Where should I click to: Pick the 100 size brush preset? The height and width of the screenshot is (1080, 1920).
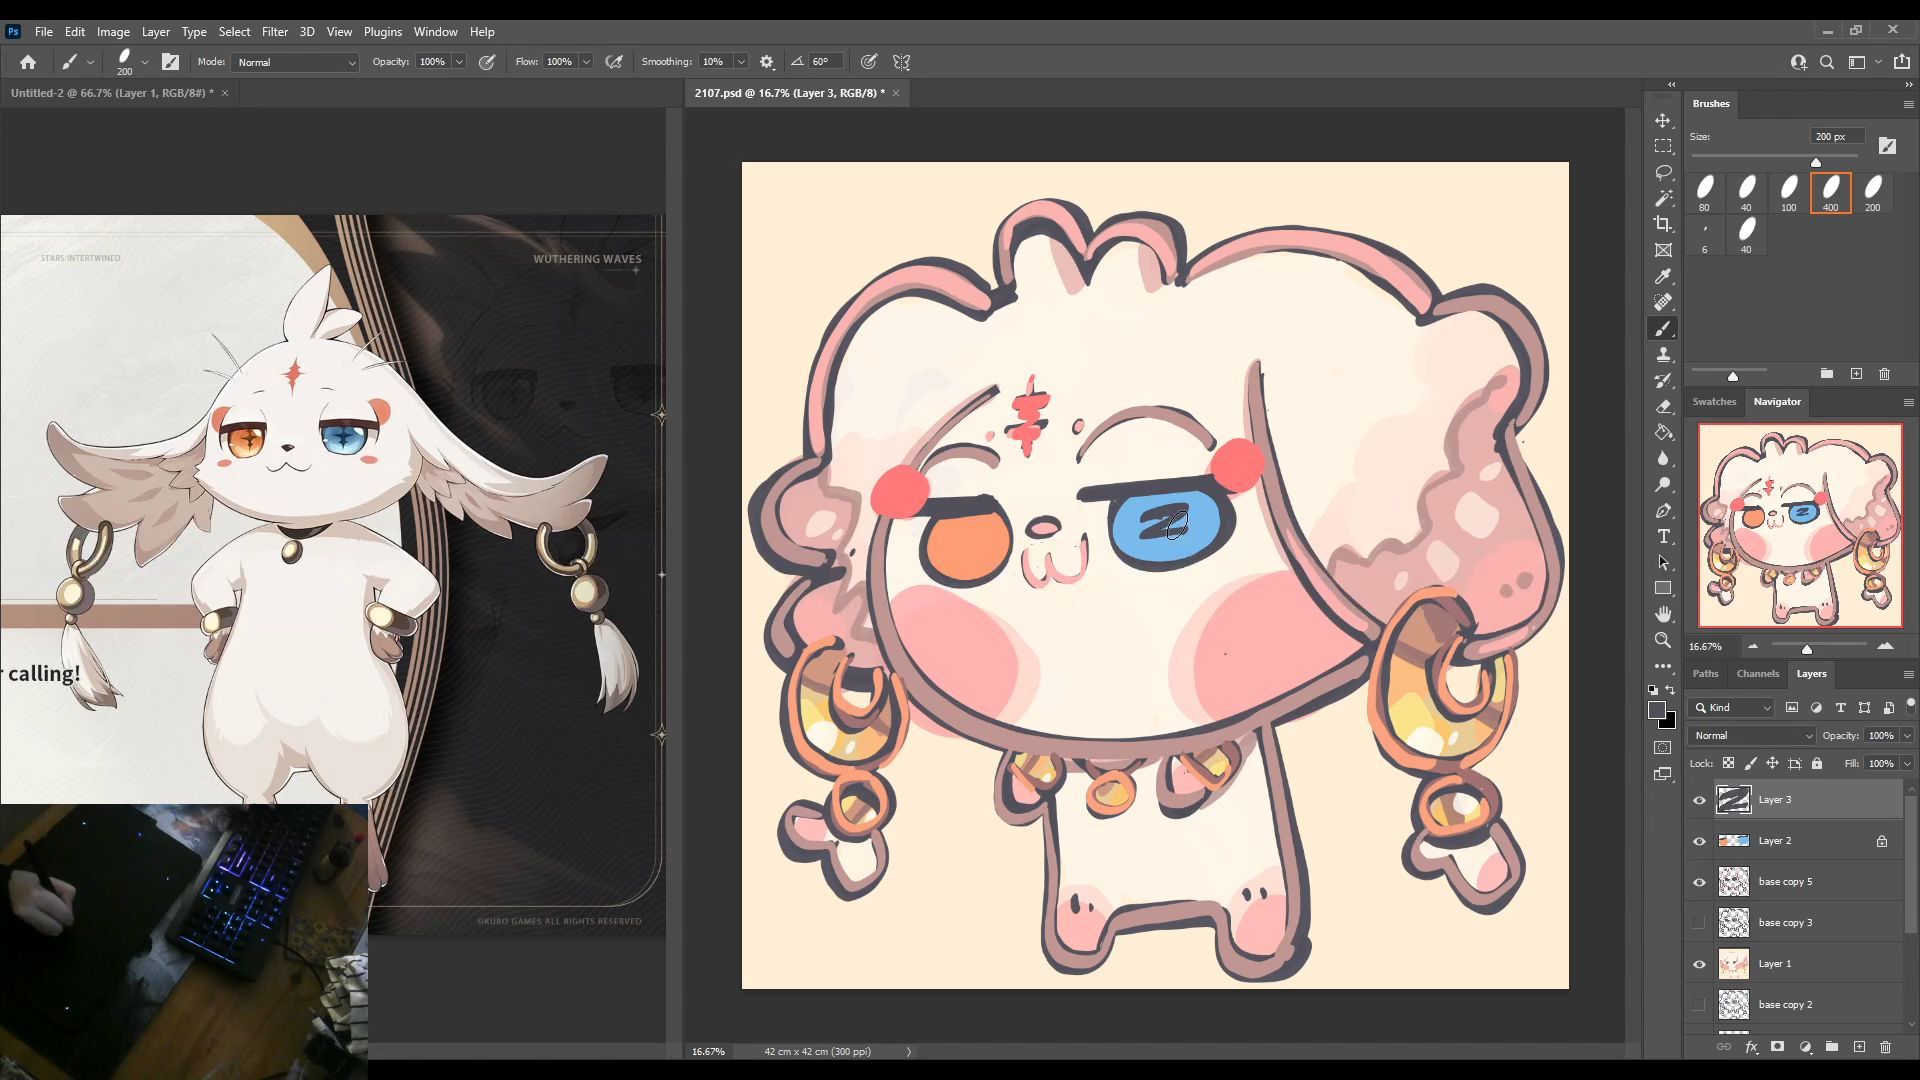click(1788, 193)
